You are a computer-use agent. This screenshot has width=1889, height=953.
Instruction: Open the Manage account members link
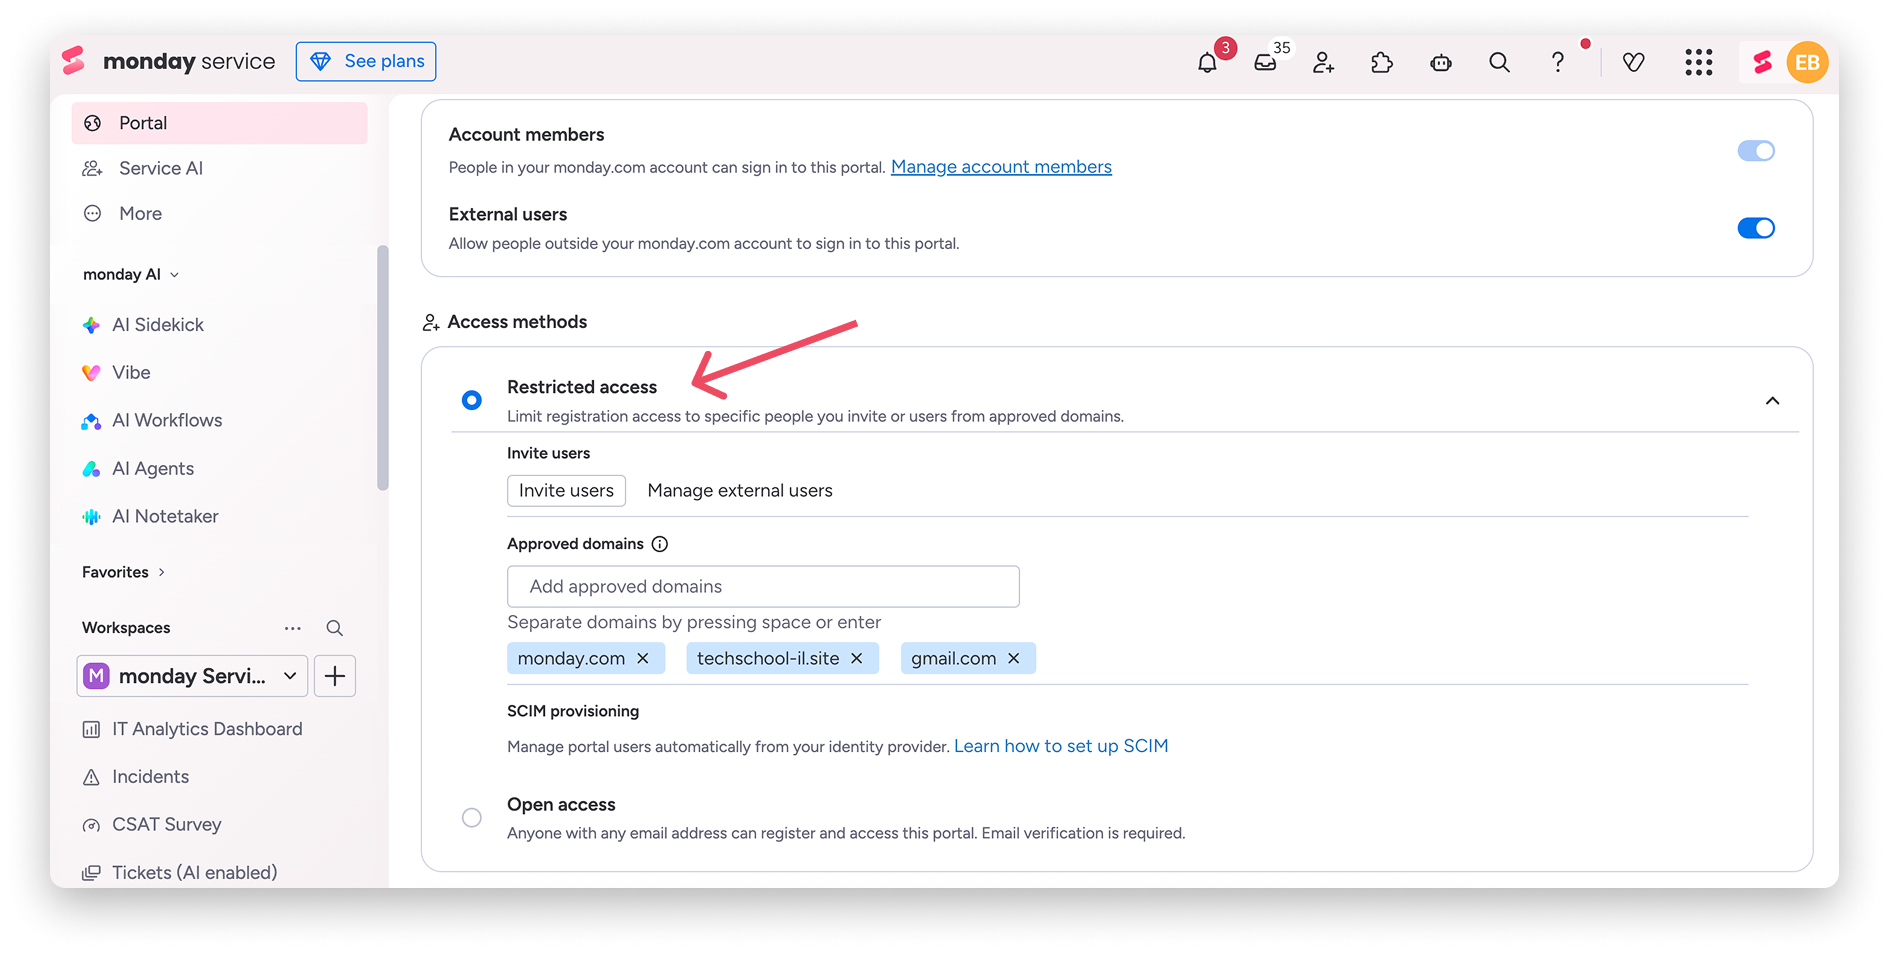[x=1001, y=167]
